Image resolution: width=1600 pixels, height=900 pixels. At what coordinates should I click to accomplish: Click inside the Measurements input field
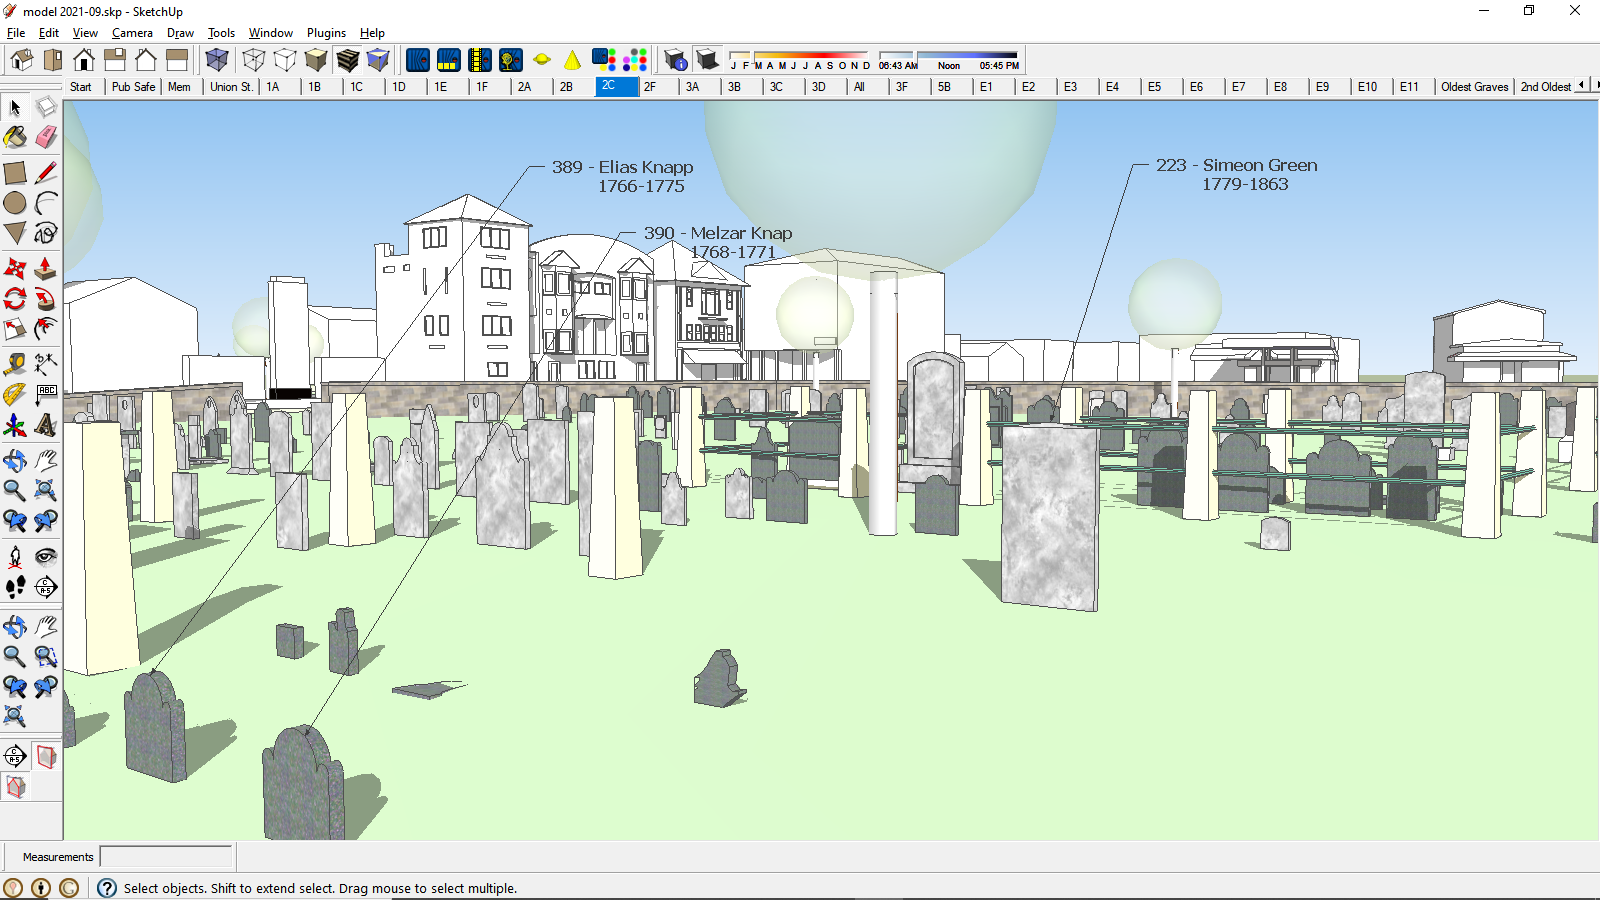165,857
